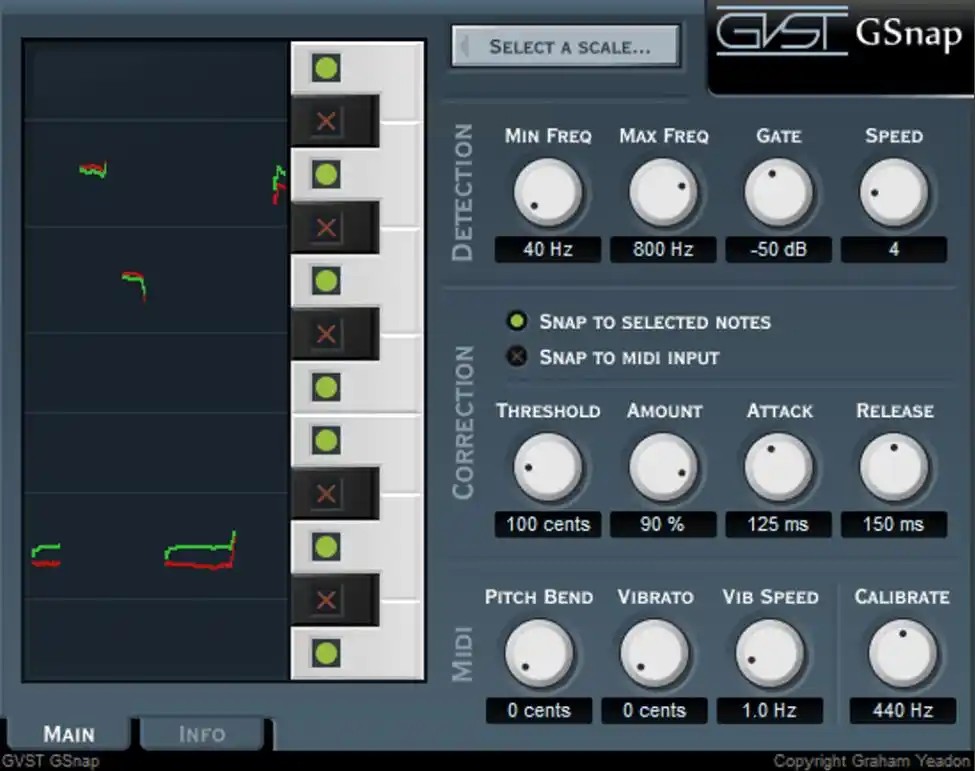Toggle the second white key from top

pos(326,174)
